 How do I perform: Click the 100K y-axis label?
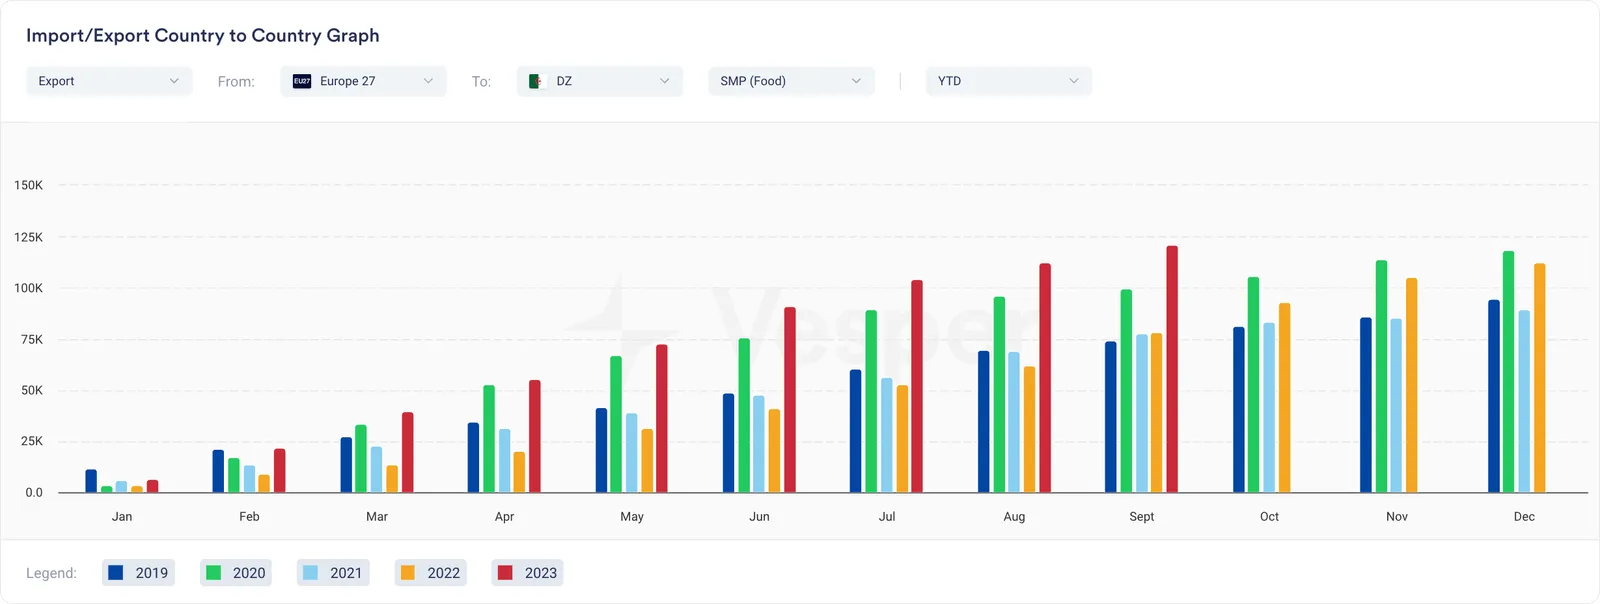[28, 288]
